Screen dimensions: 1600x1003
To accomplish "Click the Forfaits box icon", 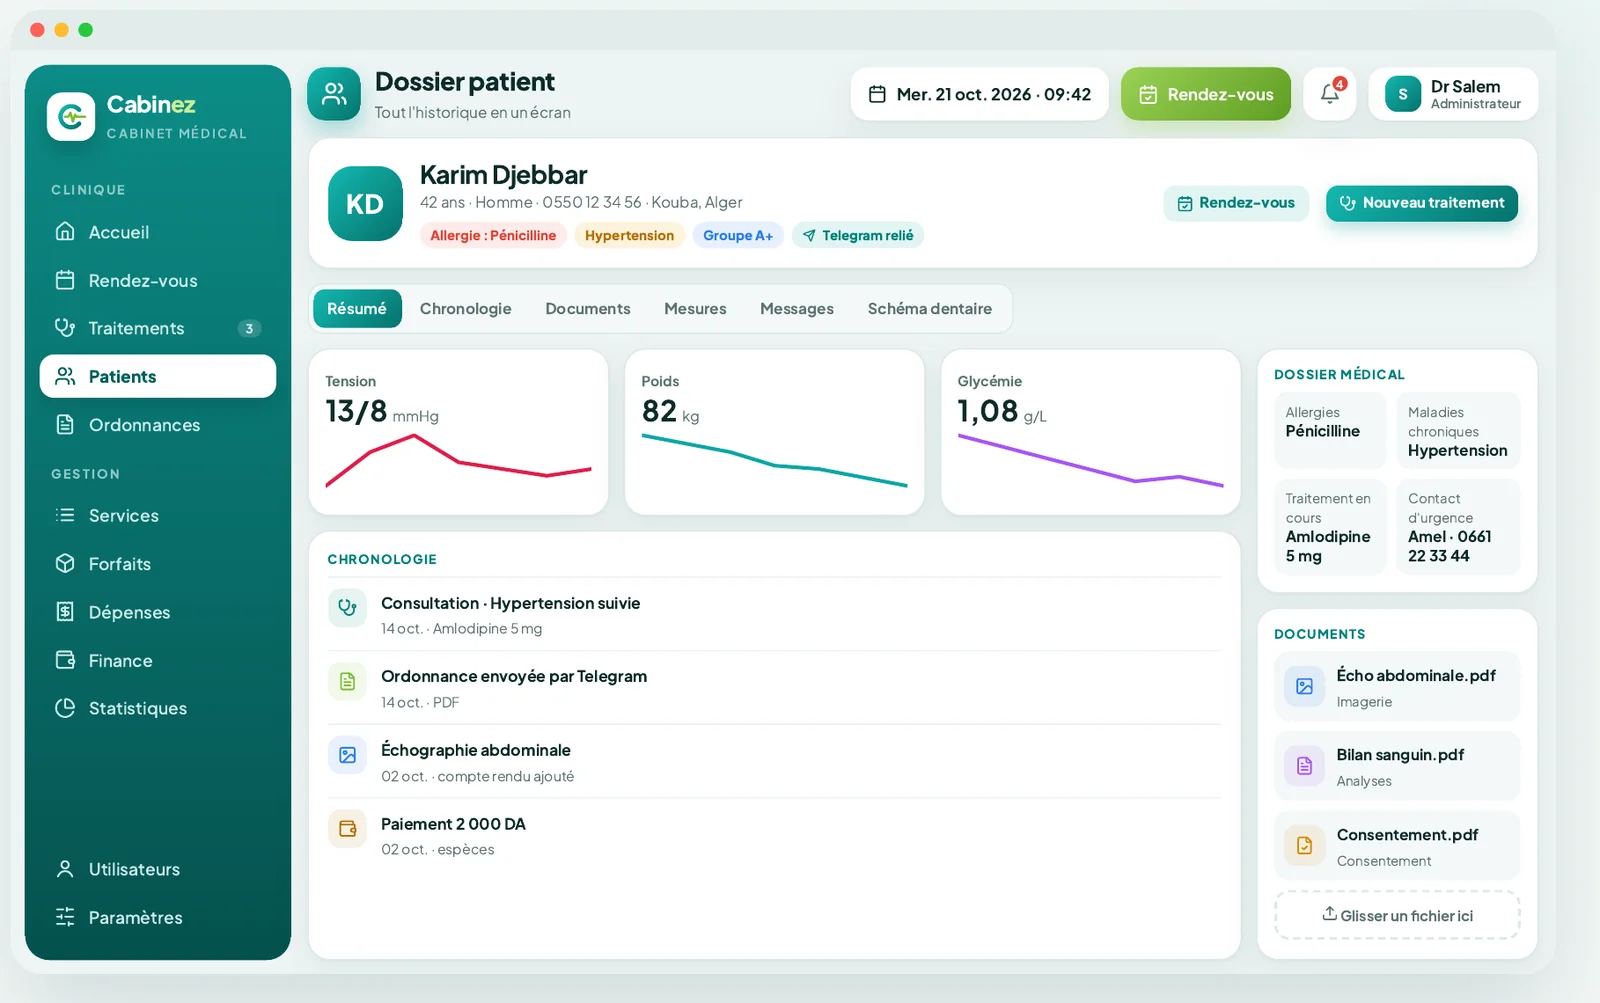I will 65,564.
